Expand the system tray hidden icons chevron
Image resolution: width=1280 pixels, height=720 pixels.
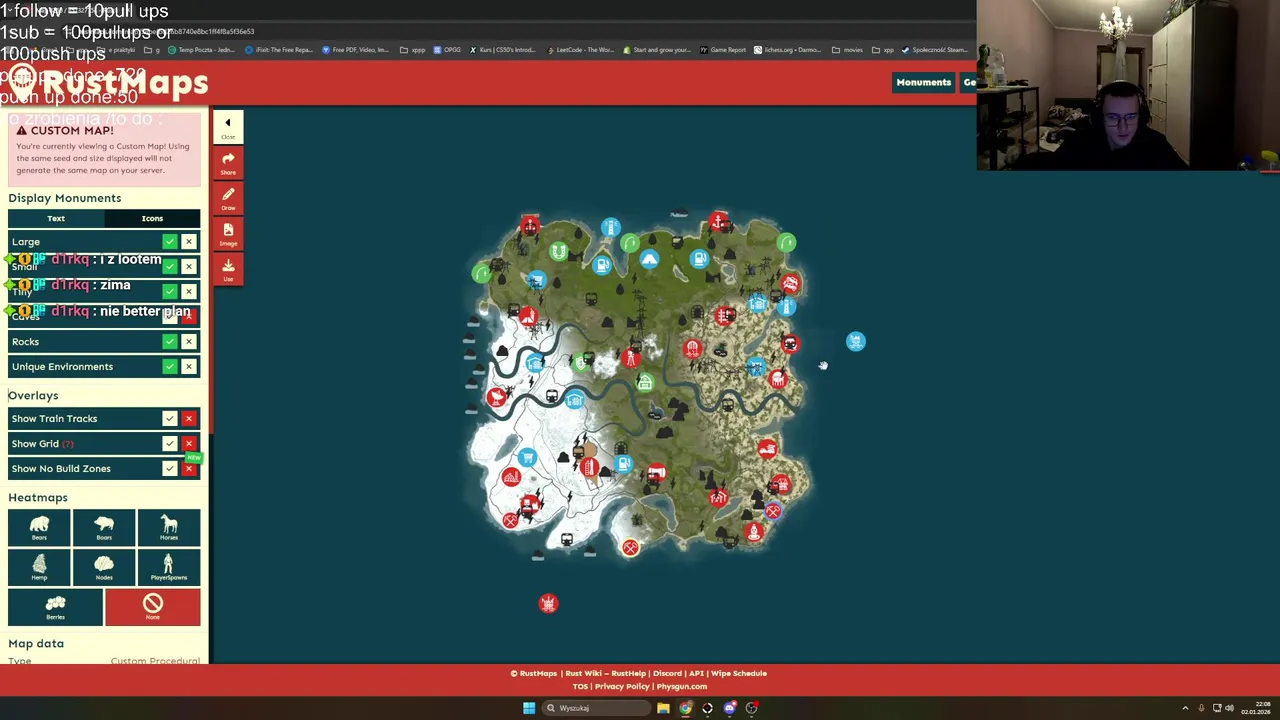(x=1185, y=708)
